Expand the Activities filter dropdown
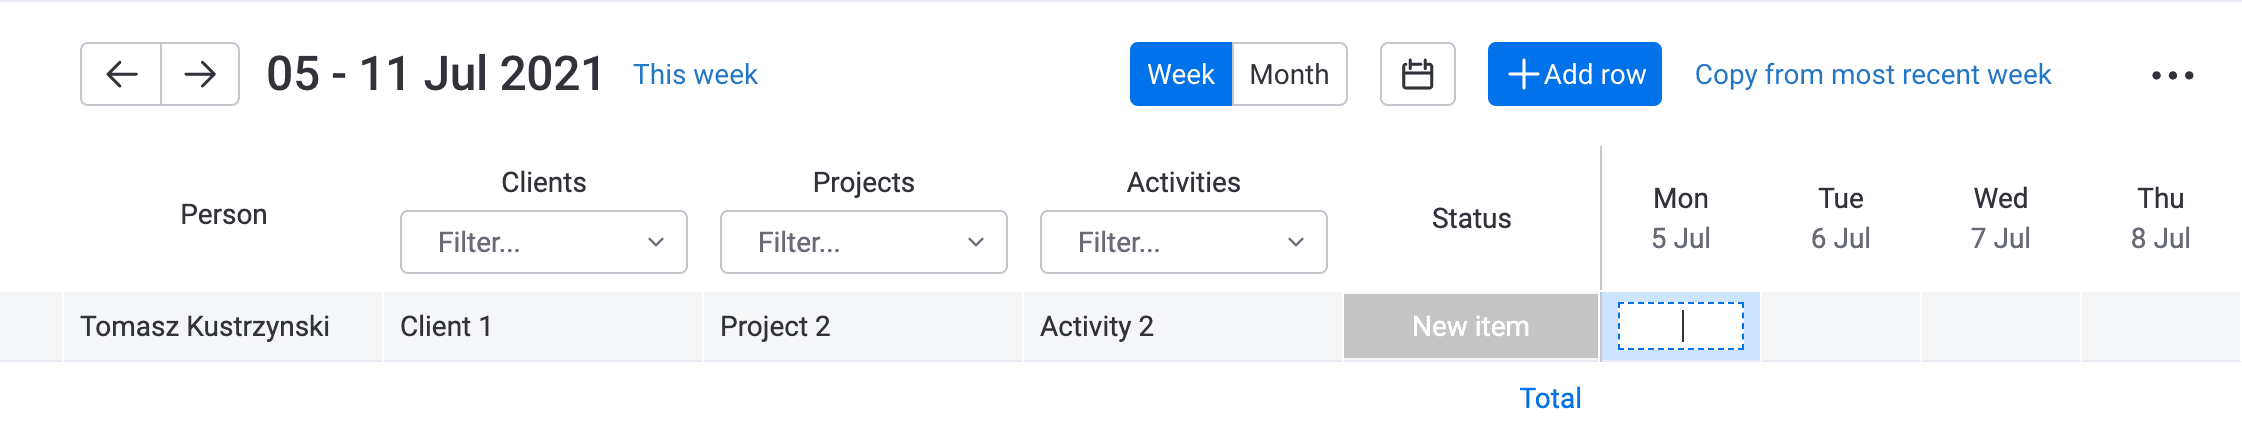 pyautogui.click(x=1184, y=242)
